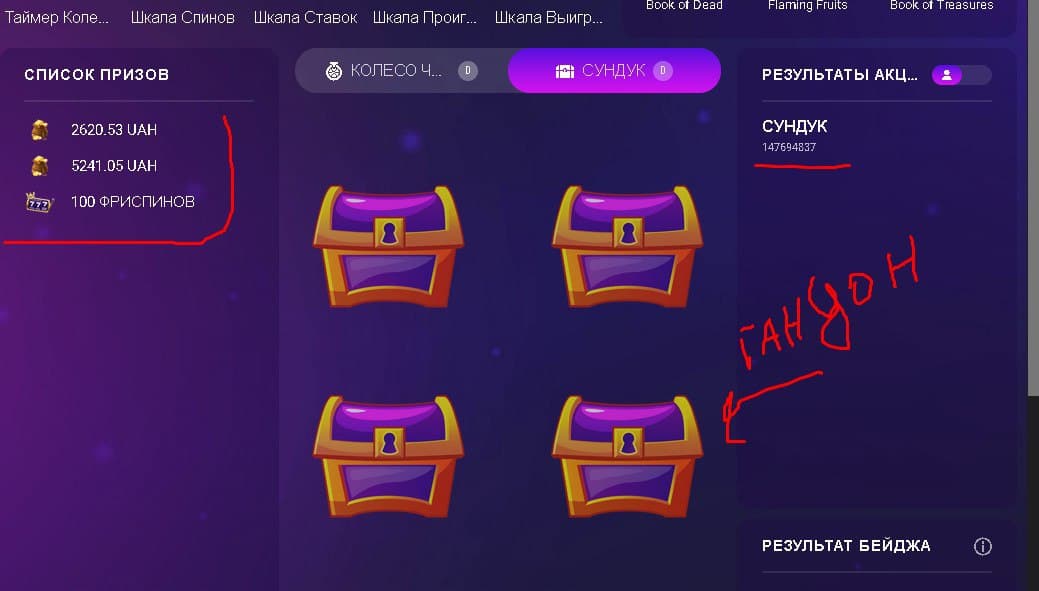Open the Шкала Проиг... menu item

(425, 17)
